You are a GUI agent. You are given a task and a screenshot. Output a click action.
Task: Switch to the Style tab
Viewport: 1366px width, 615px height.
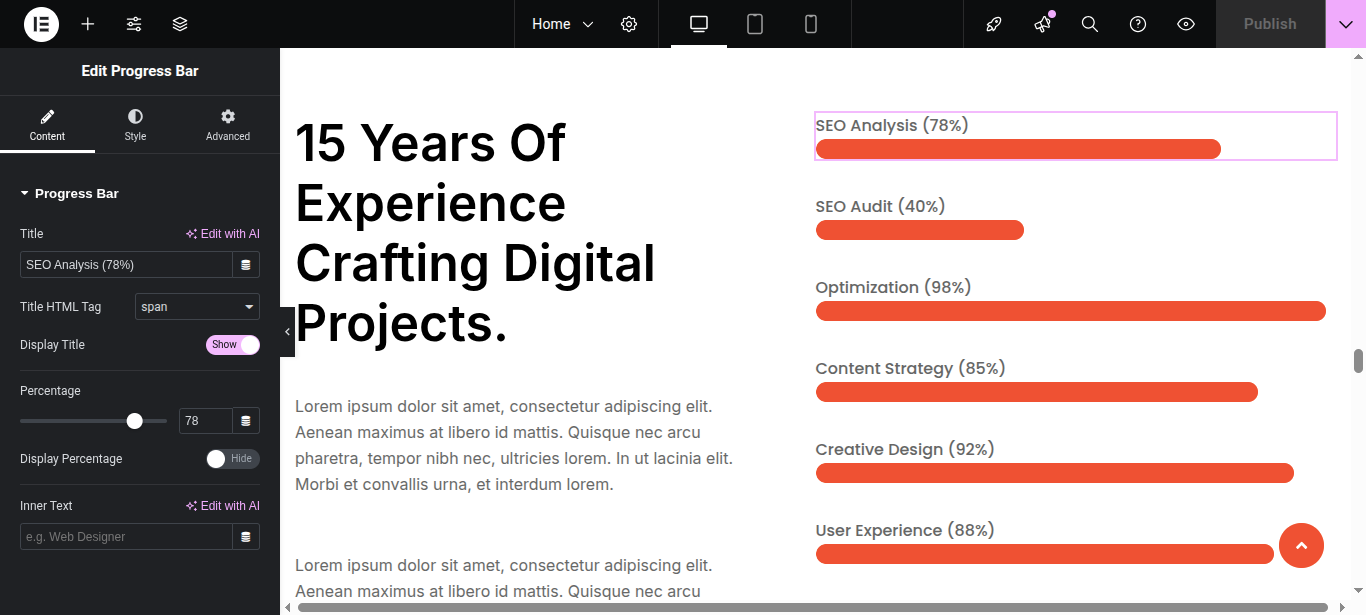tap(135, 125)
